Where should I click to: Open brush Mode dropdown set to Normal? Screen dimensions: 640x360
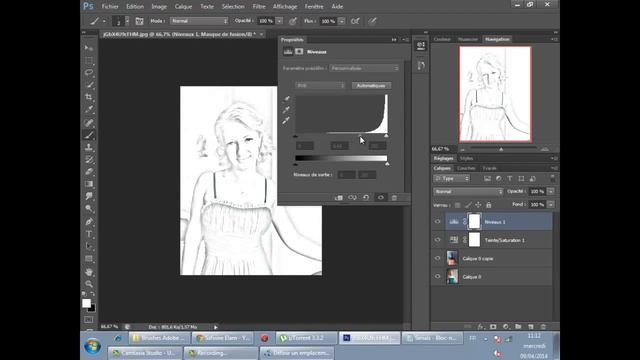pos(199,21)
